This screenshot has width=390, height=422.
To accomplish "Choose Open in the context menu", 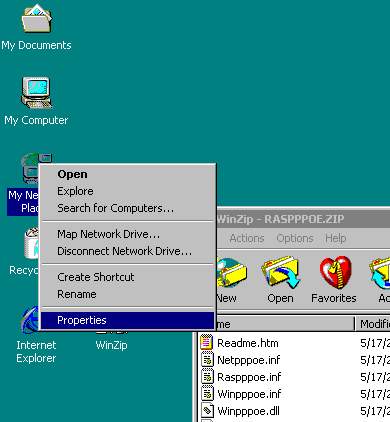I will point(128,174).
